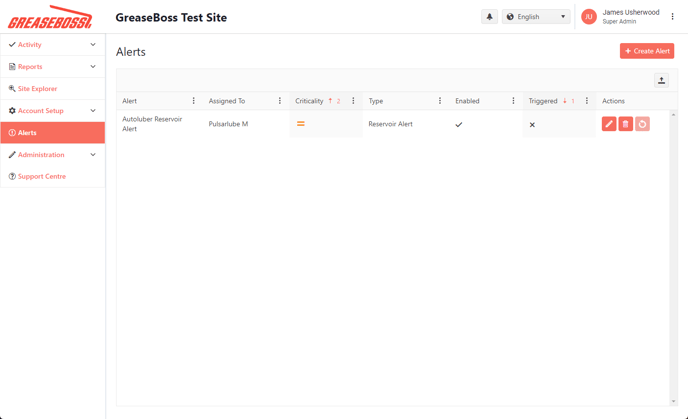Sort by the Criticality column header
Screen dimensions: 688x419
tap(309, 101)
